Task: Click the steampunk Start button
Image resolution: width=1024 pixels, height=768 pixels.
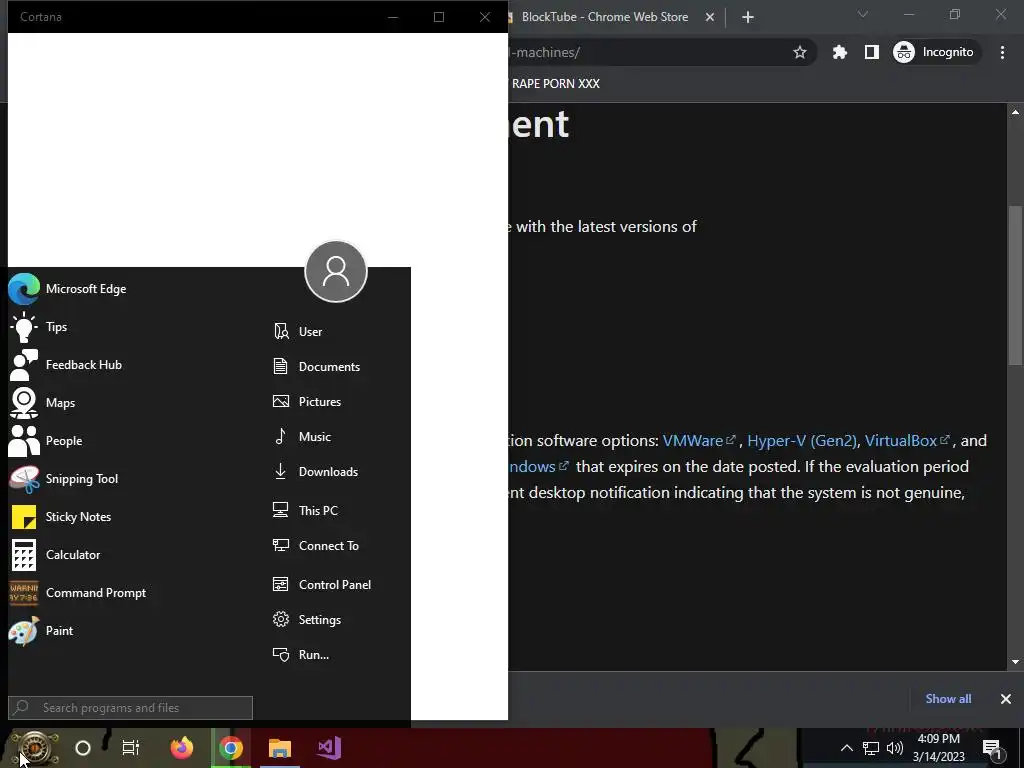Action: 34,748
